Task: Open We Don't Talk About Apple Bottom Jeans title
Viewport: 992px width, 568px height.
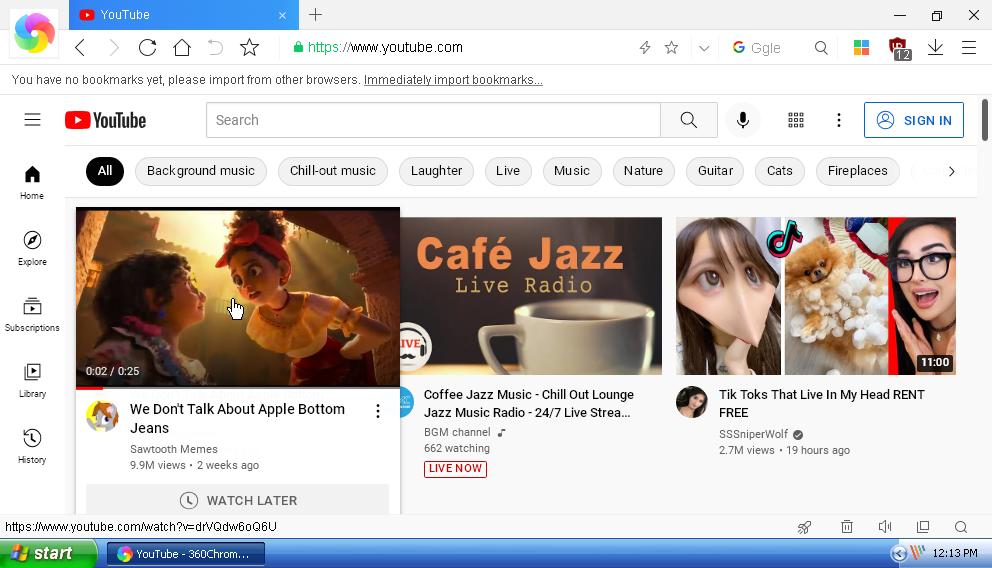Action: click(x=237, y=418)
